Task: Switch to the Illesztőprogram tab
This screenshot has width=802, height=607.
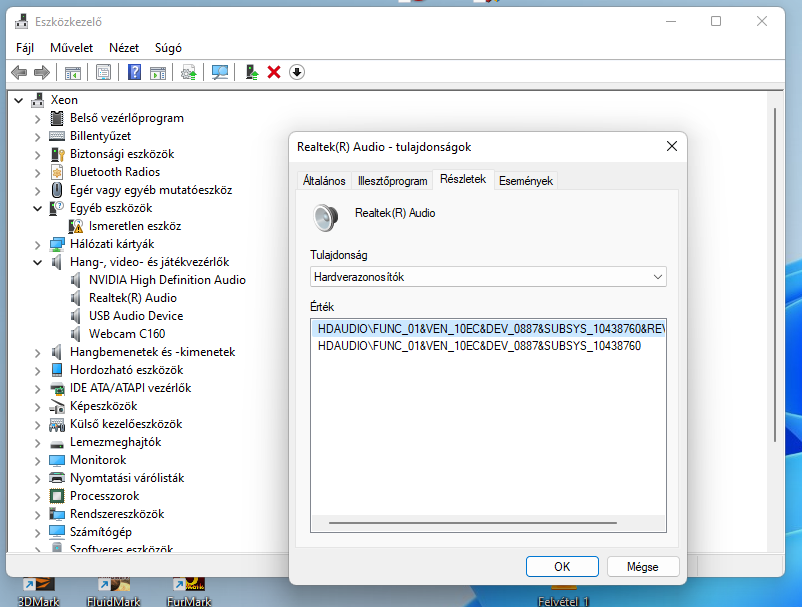Action: [x=392, y=181]
